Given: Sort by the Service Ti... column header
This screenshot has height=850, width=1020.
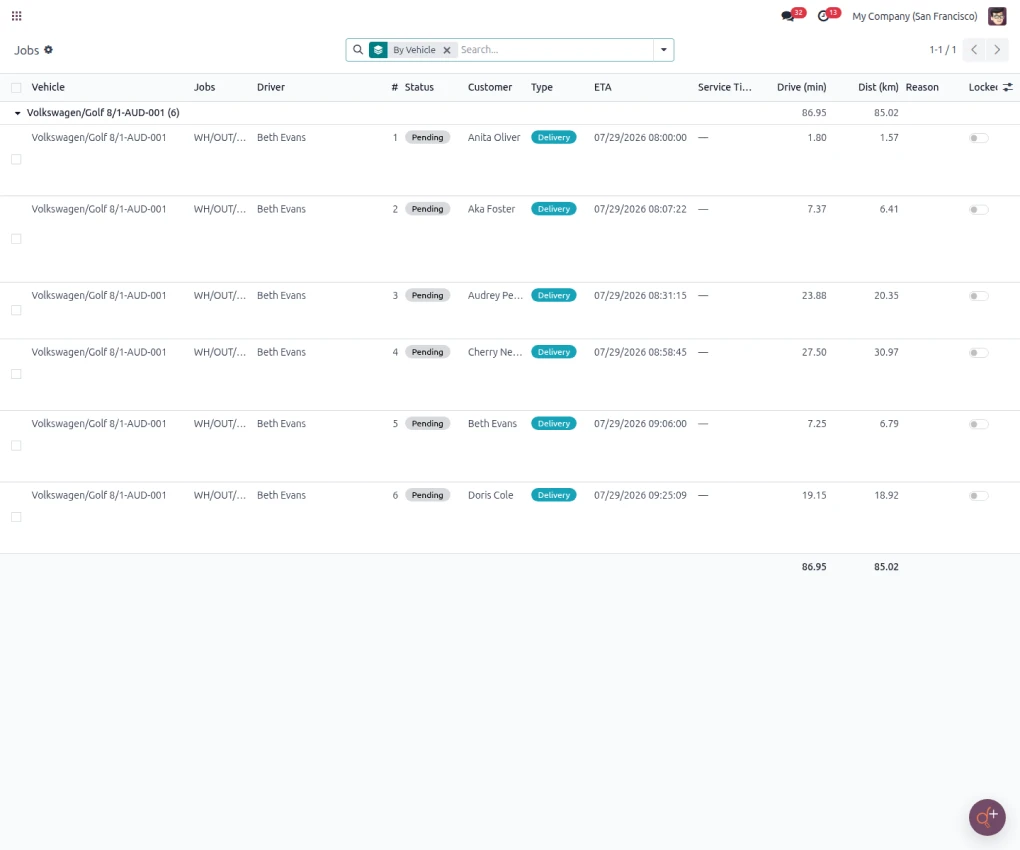Looking at the screenshot, I should coord(725,87).
